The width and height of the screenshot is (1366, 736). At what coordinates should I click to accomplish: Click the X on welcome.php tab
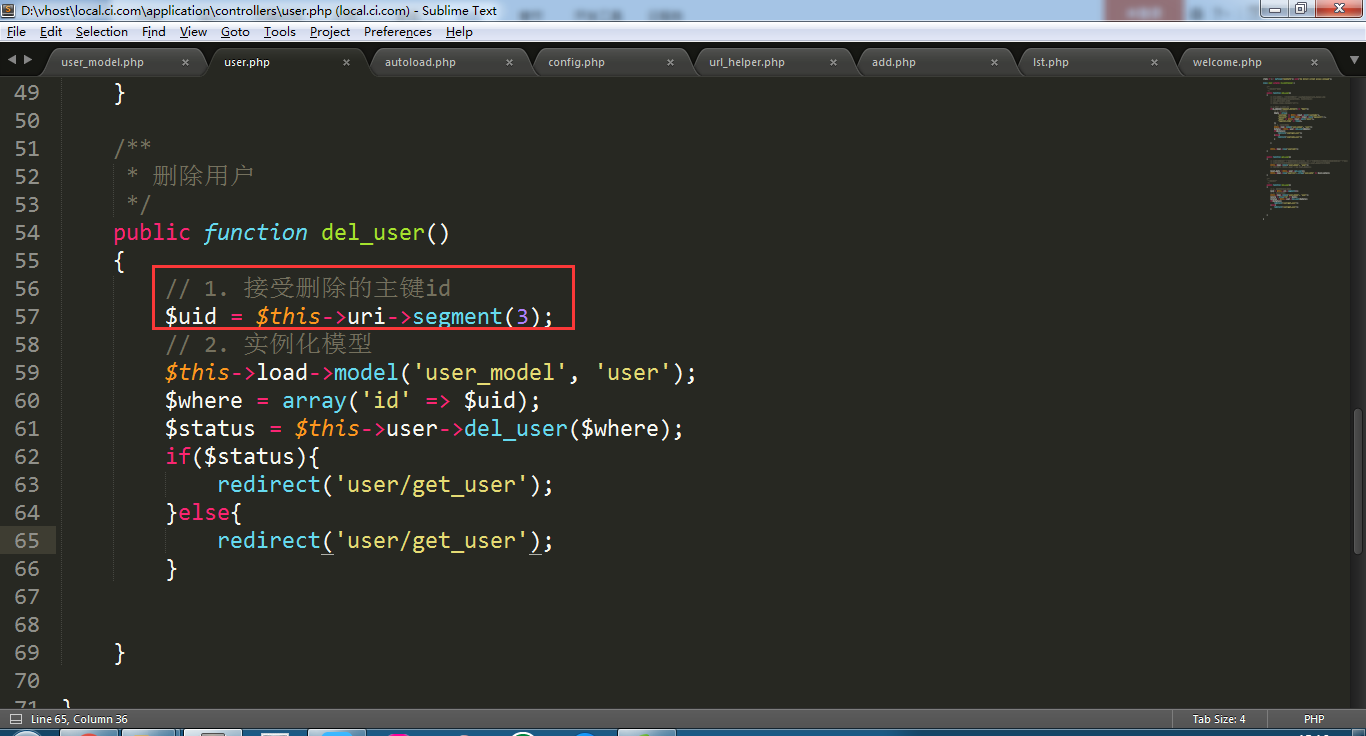tap(1317, 62)
